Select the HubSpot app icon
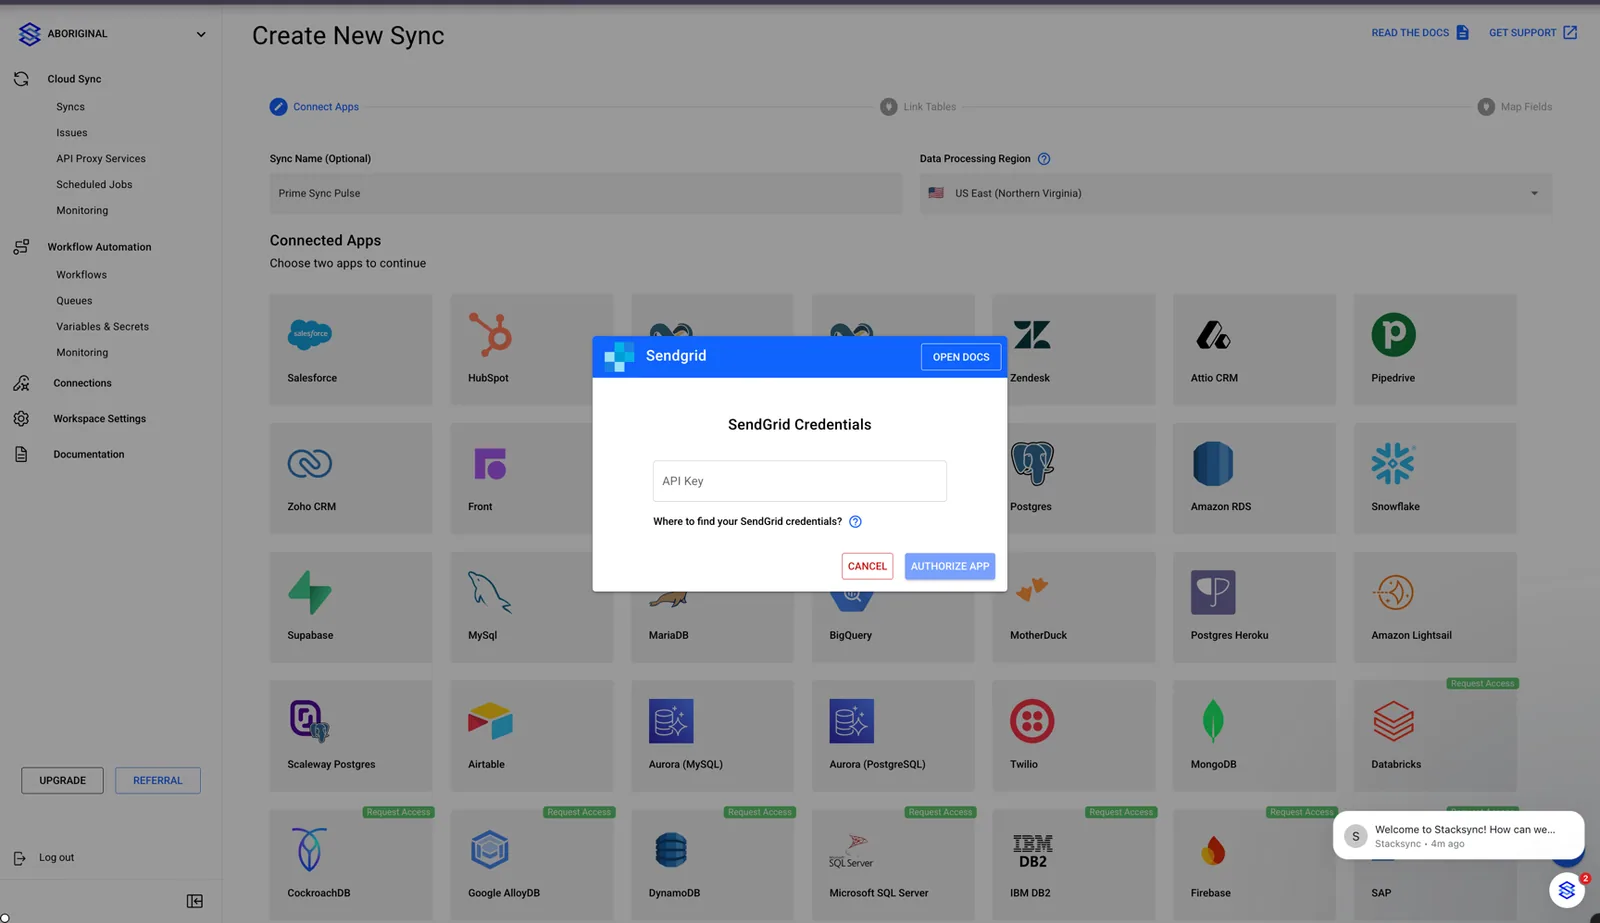The width and height of the screenshot is (1600, 923). click(x=490, y=334)
